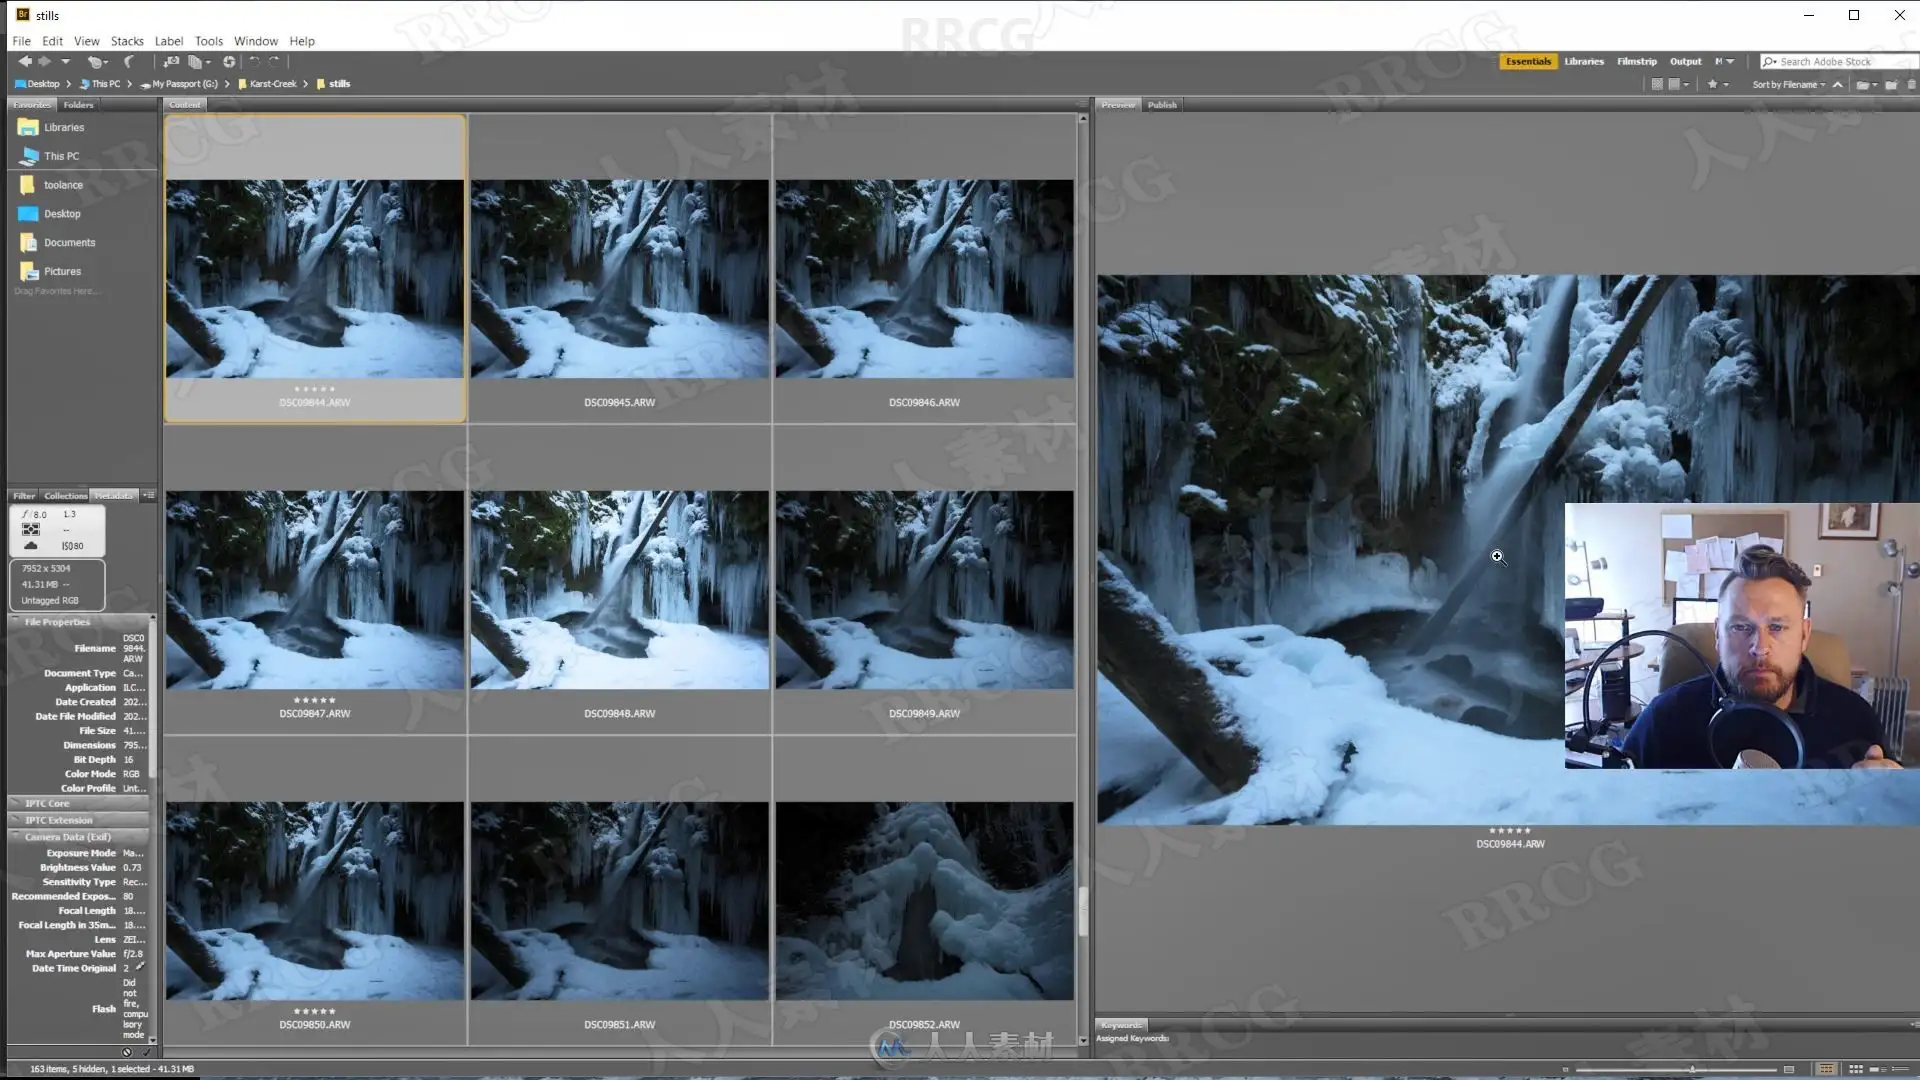Open in Camera Raw aperture icon
This screenshot has height=1080, width=1920.
[x=229, y=62]
